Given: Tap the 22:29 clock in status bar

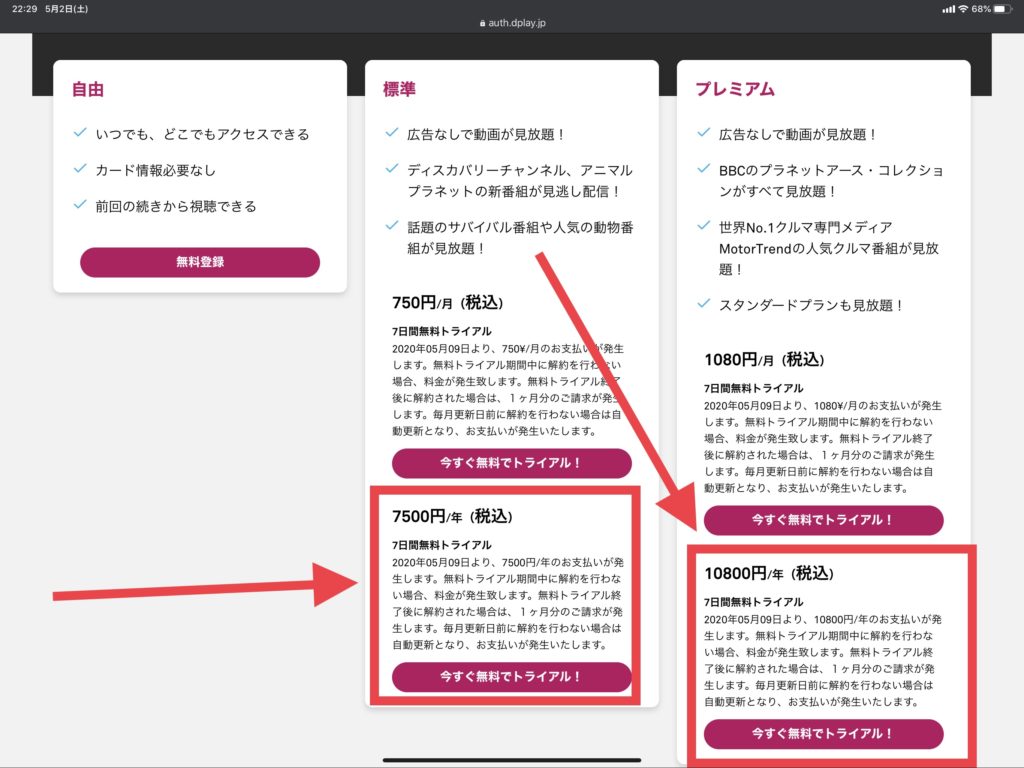Looking at the screenshot, I should [x=24, y=8].
